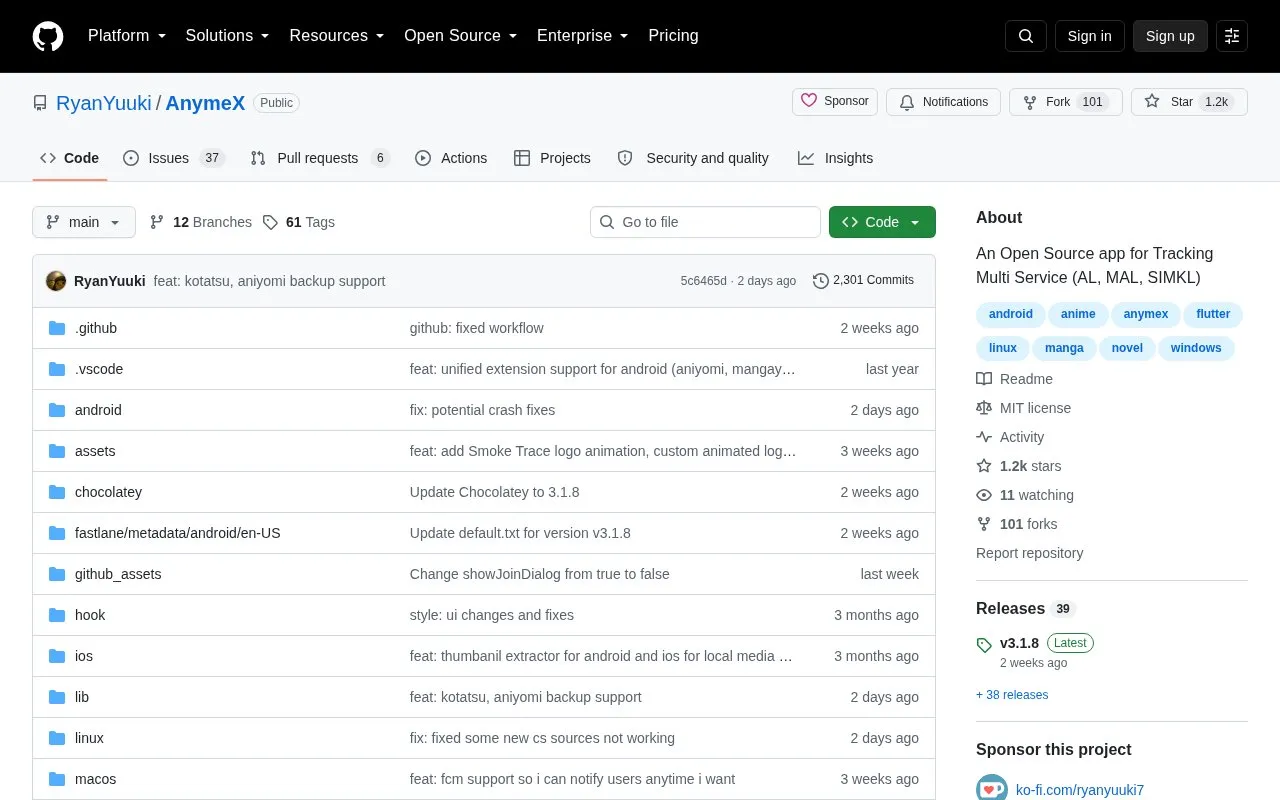Switch to the Pull requests tab
1280x800 pixels.
tap(319, 158)
